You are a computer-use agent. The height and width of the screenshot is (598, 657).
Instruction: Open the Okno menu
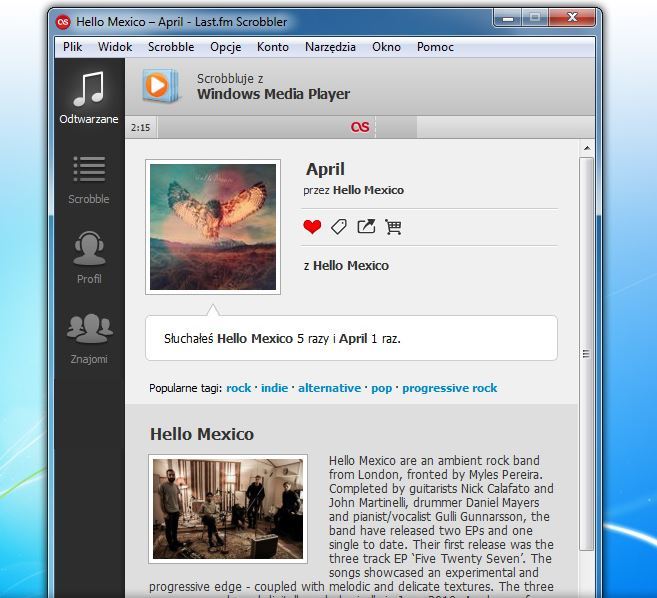pos(386,47)
